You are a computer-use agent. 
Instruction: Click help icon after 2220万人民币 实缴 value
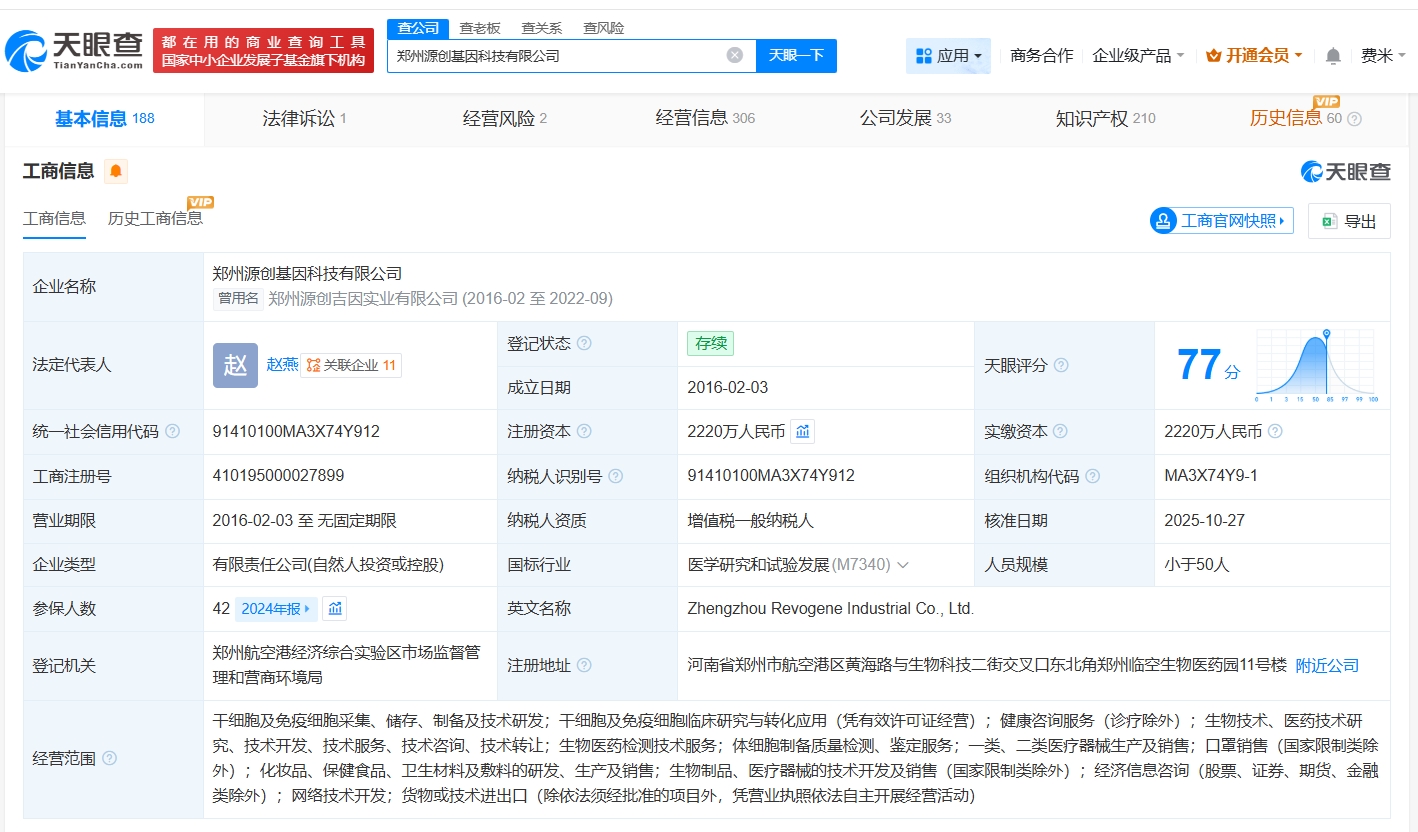1275,432
